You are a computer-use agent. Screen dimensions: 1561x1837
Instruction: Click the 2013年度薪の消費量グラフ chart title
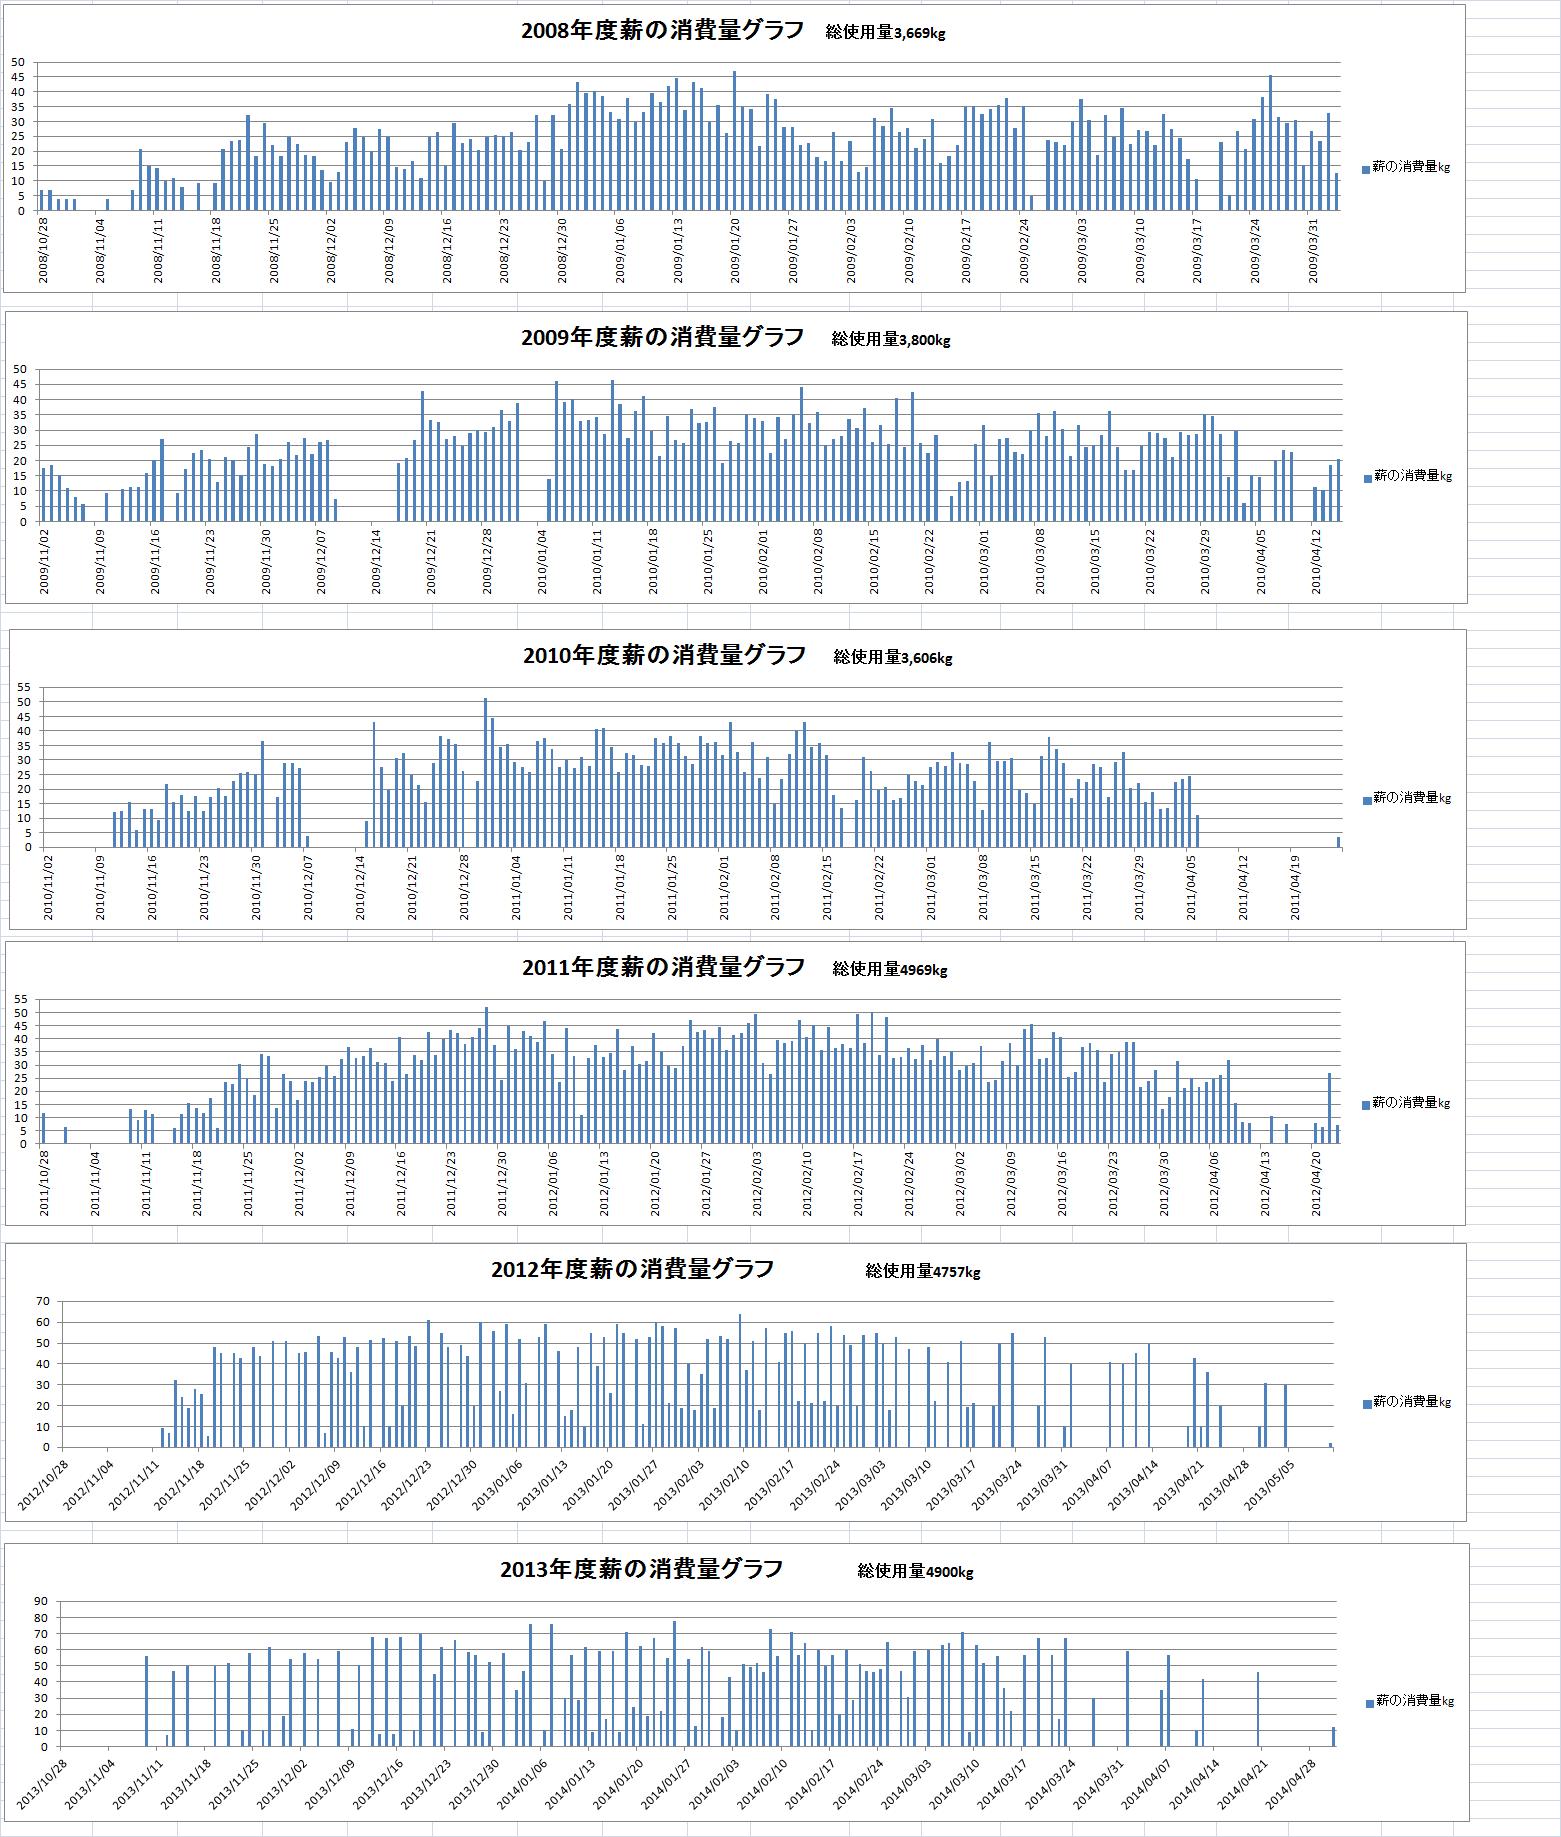click(x=641, y=1568)
